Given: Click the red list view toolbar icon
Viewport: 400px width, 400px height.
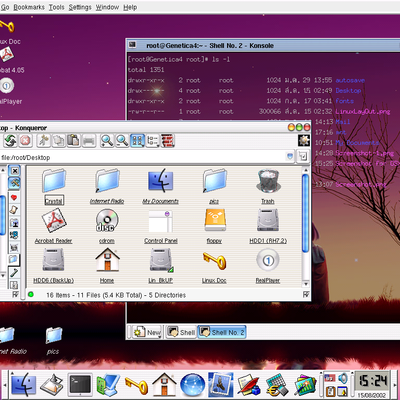Looking at the screenshot, I should tap(167, 141).
